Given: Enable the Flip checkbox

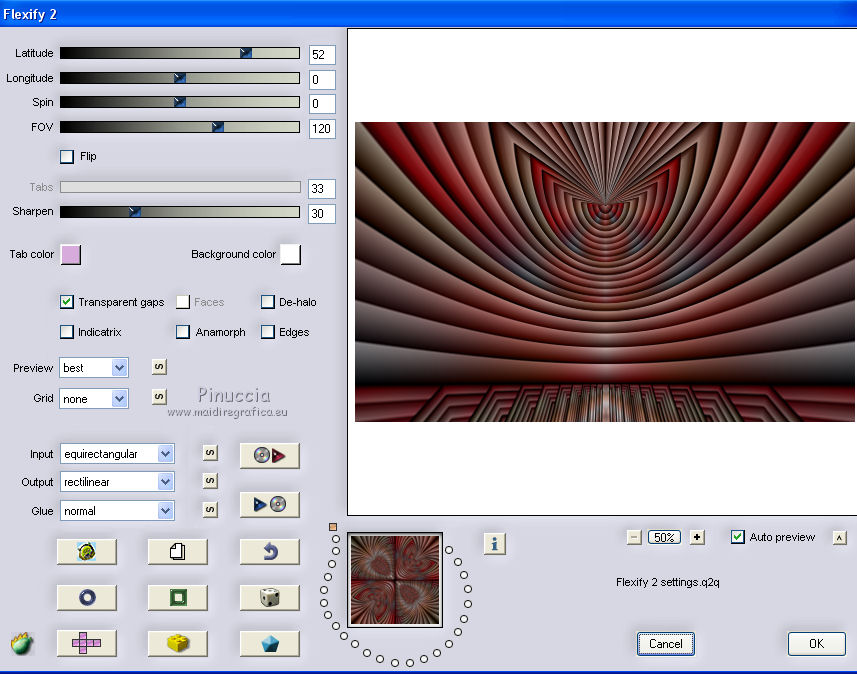Looking at the screenshot, I should coord(67,157).
